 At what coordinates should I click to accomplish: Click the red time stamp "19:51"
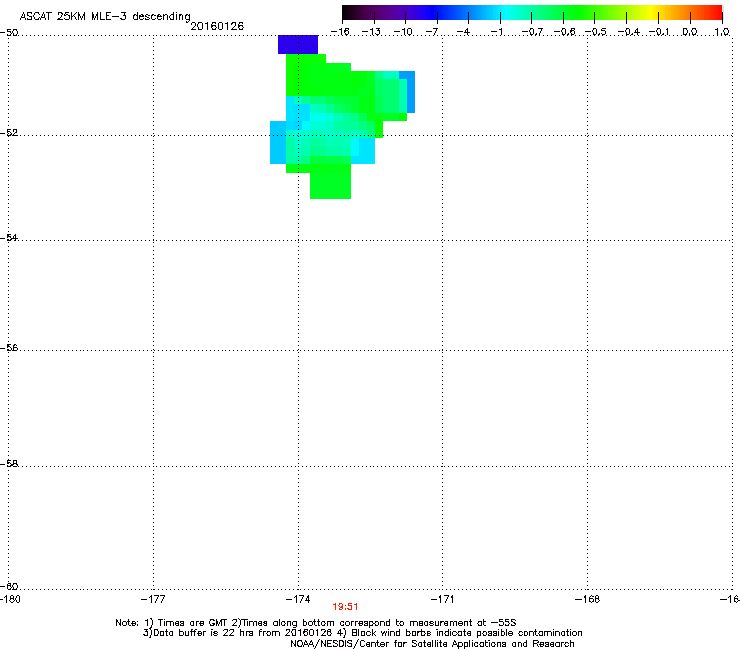coord(345,607)
